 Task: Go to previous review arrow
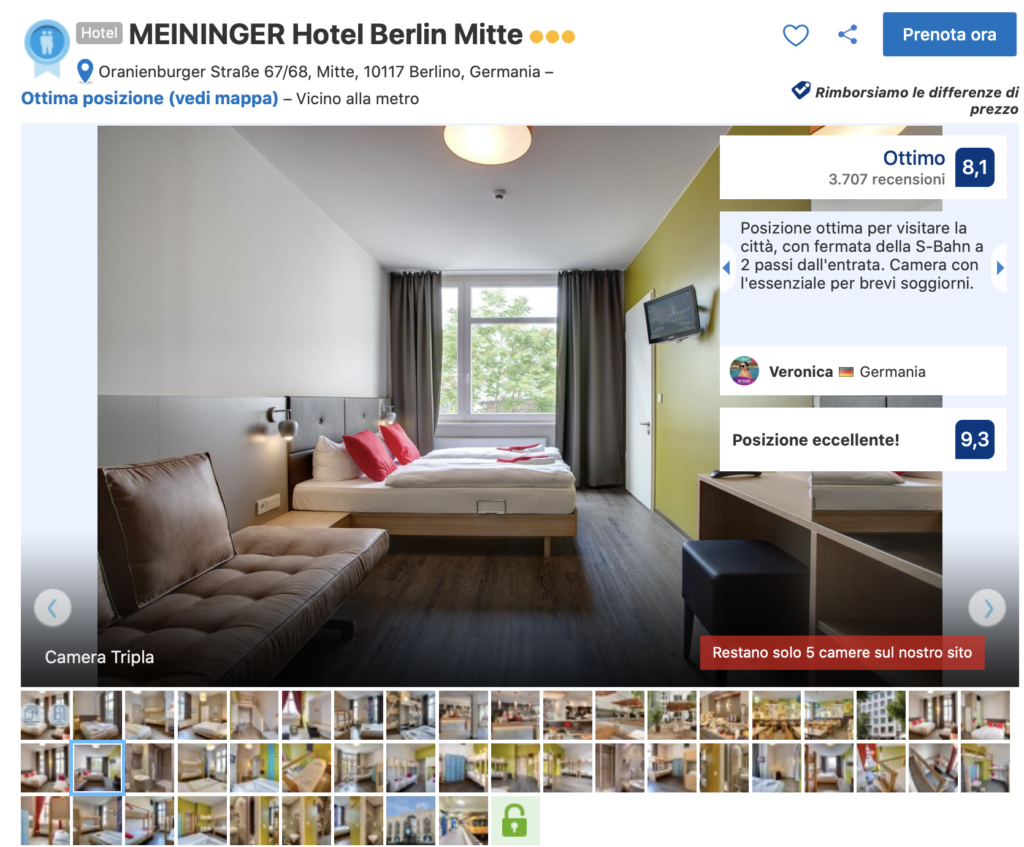(726, 268)
